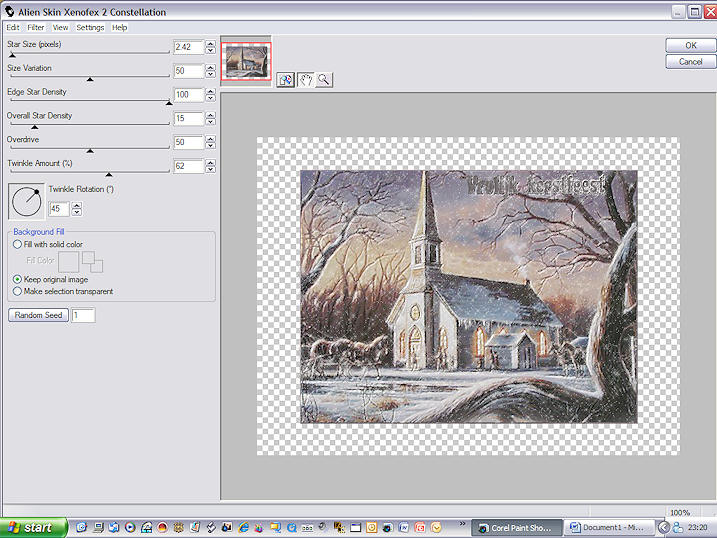Open the Edit menu
Image resolution: width=717 pixels, height=538 pixels.
[x=13, y=27]
